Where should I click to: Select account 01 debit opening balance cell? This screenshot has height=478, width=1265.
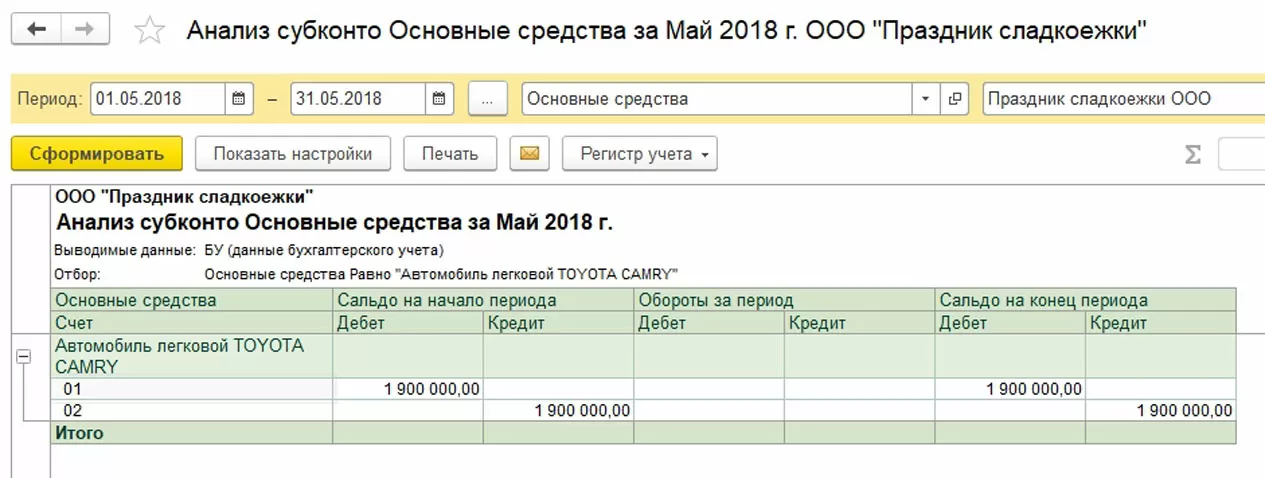point(408,389)
